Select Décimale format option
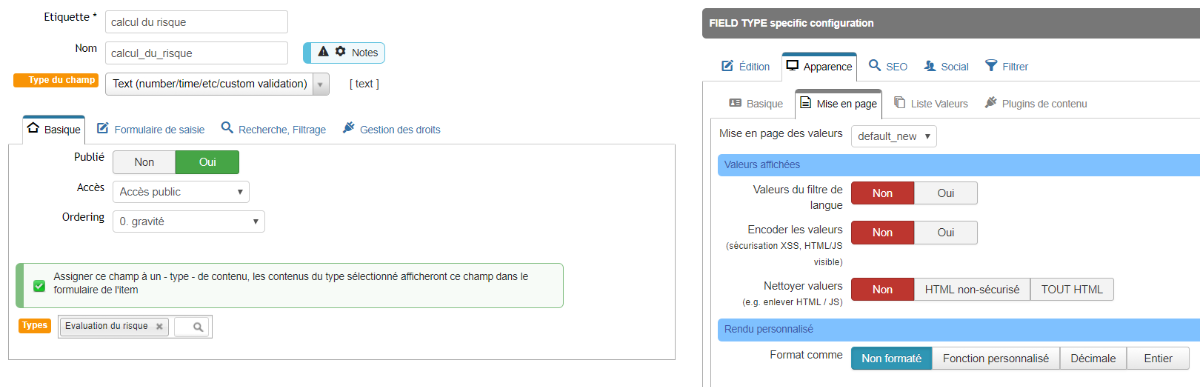 click(1093, 358)
